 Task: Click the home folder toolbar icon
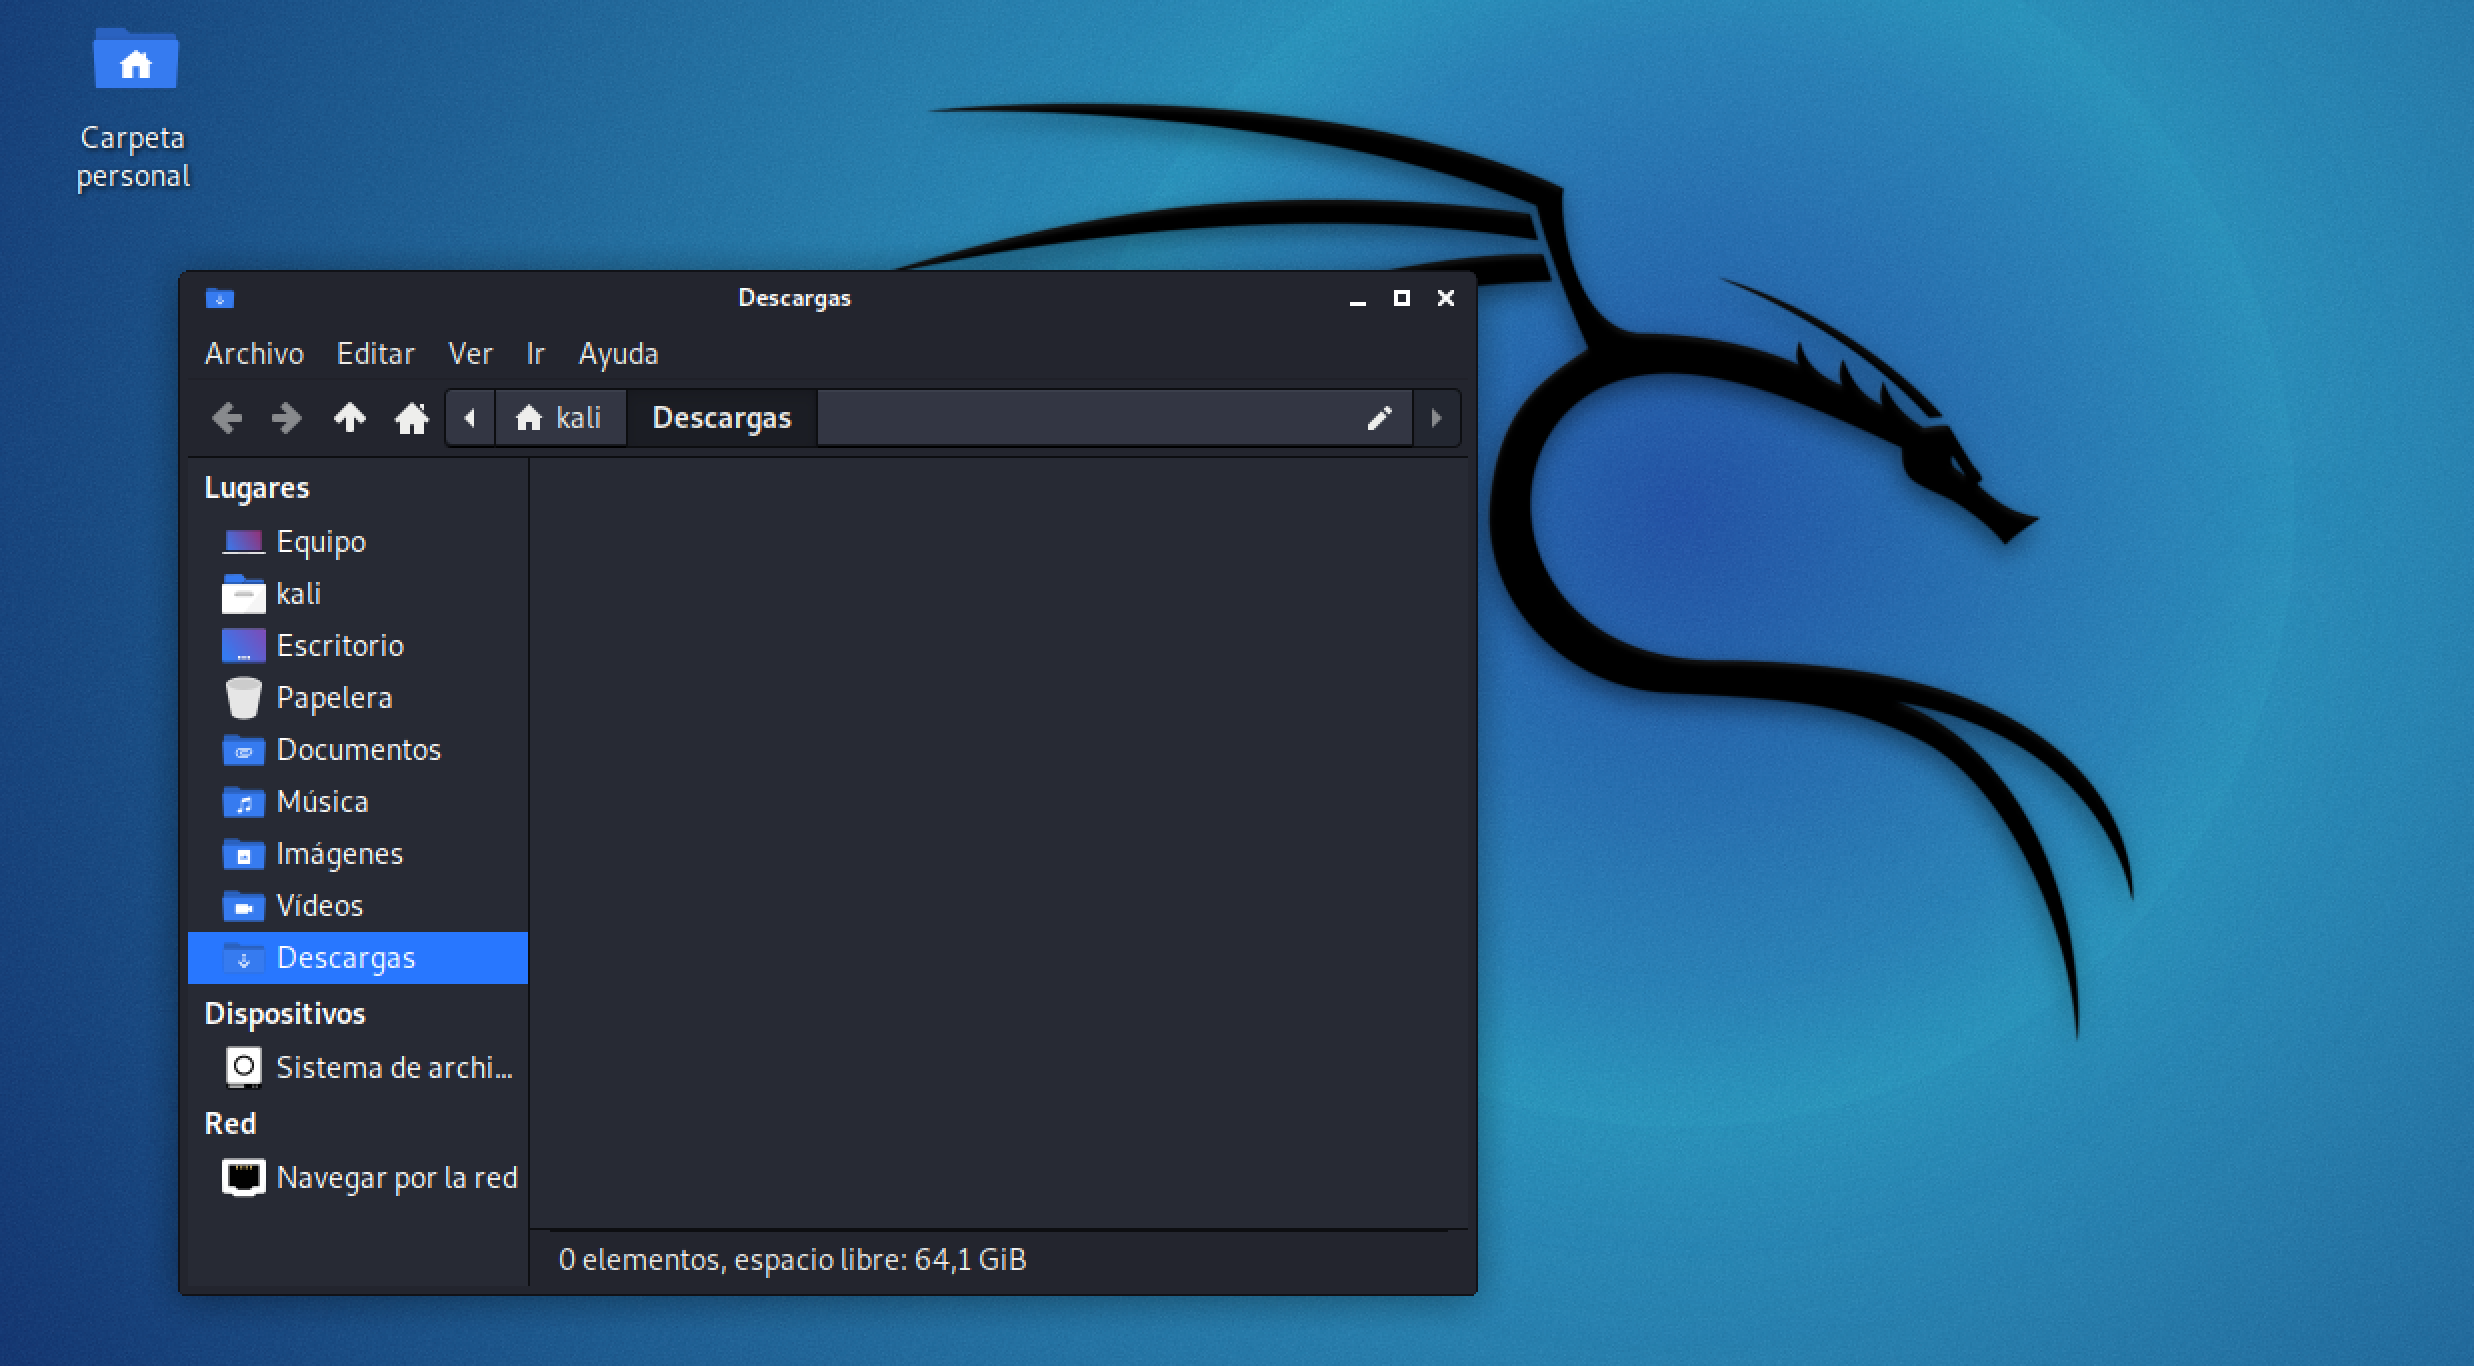point(411,418)
